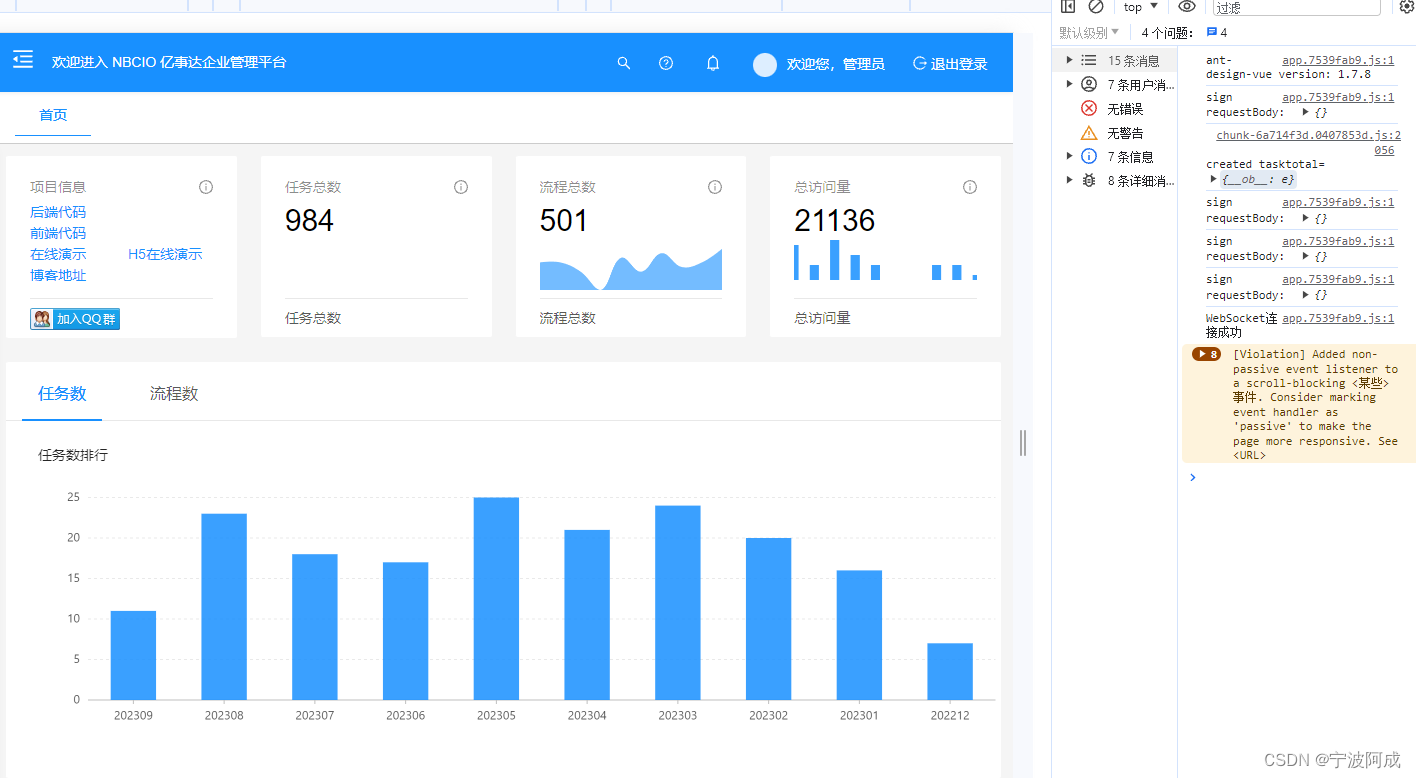Click info icon on 任务总数 card

point(461,187)
